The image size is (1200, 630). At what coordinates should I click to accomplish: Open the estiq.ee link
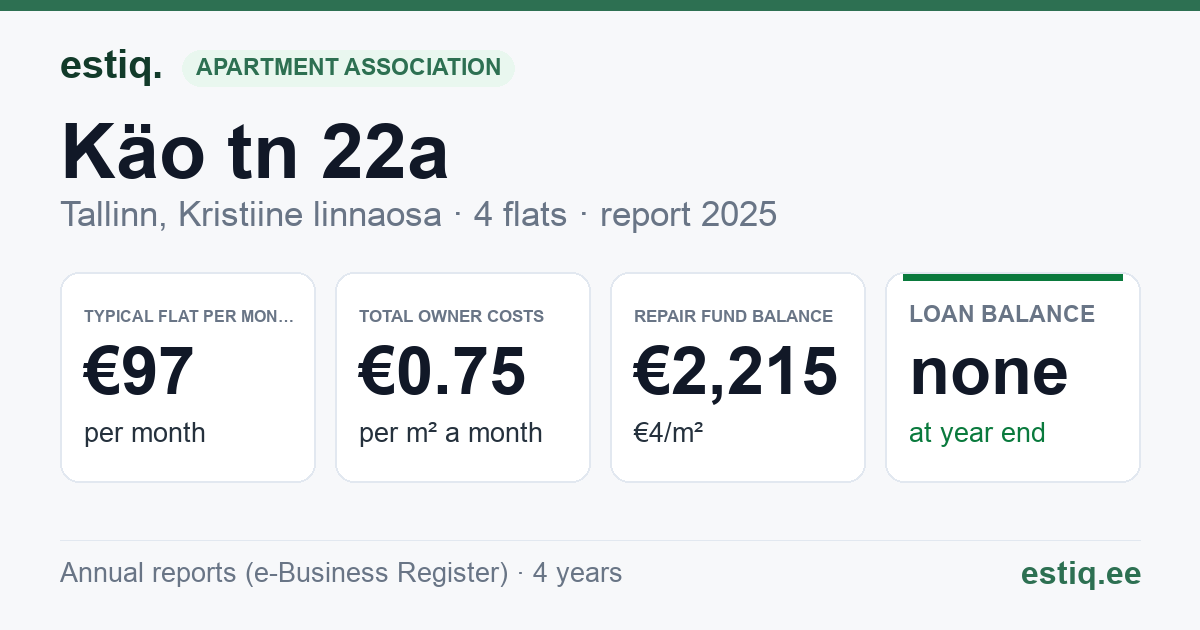tap(1080, 574)
